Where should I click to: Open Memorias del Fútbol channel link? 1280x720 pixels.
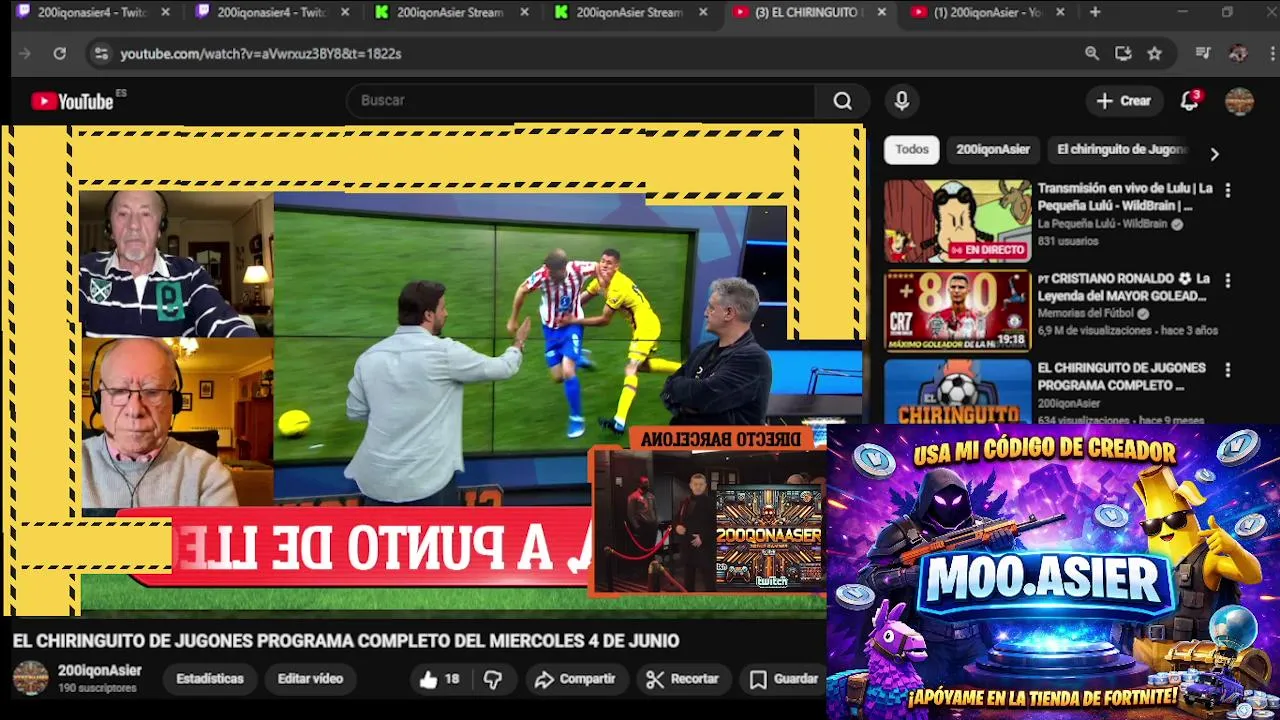[1086, 314]
